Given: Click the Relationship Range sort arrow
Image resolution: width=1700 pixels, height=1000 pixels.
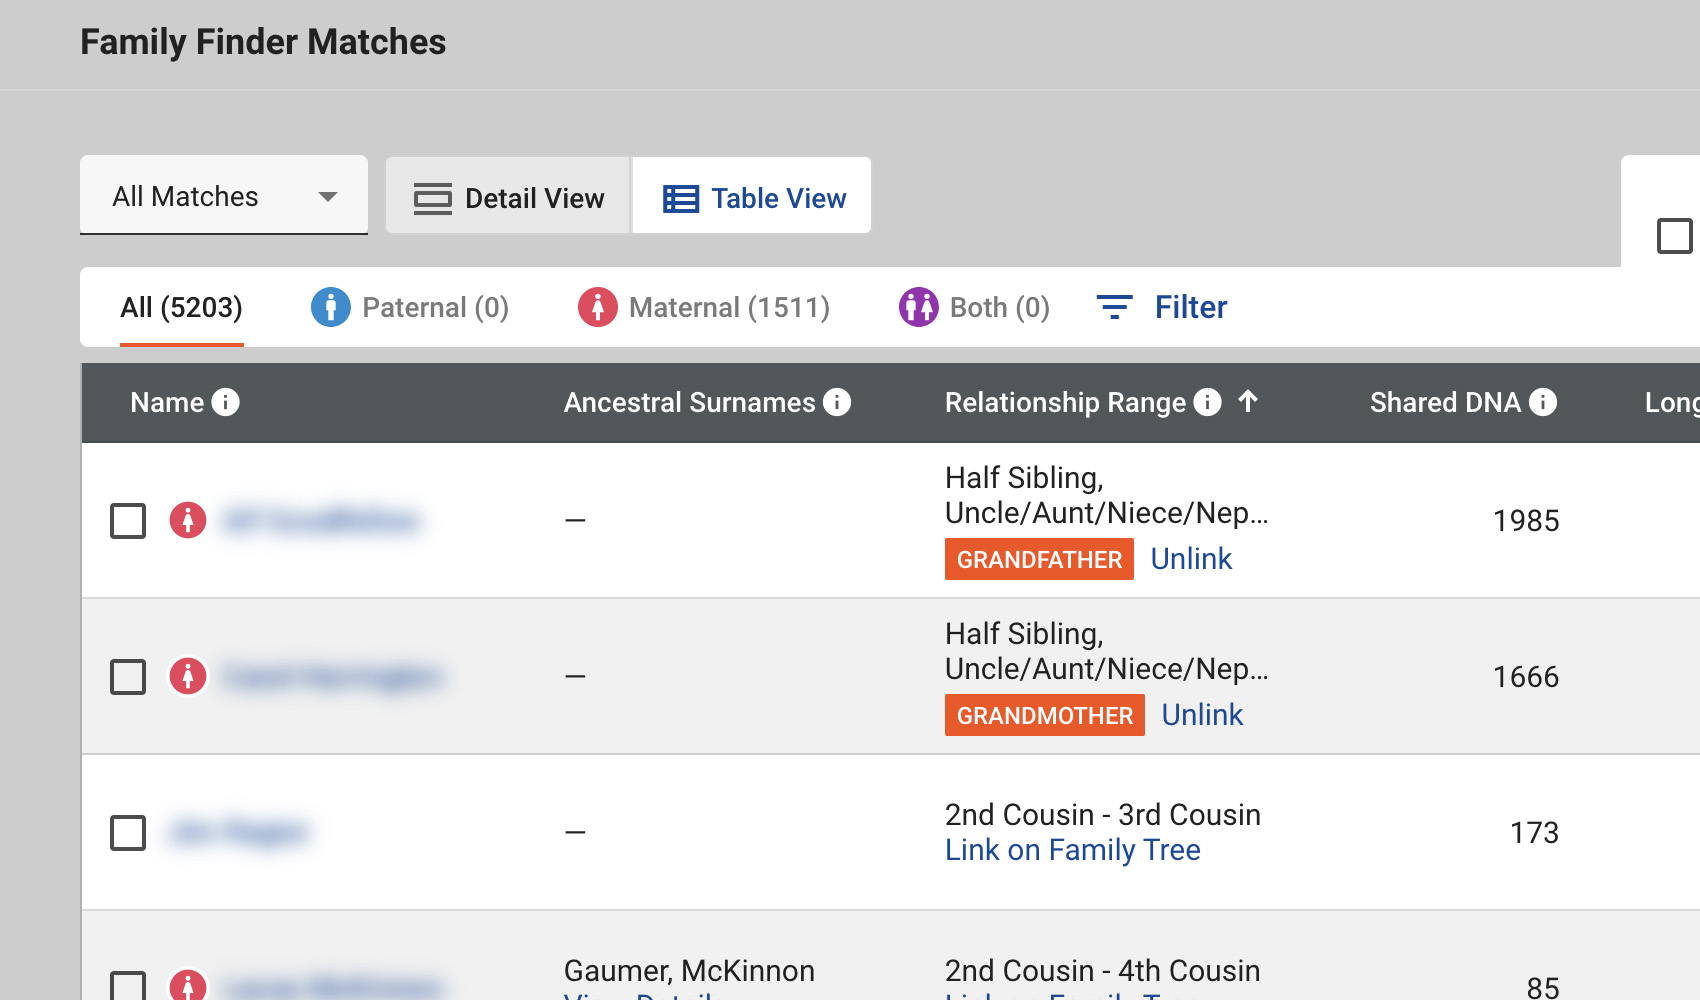Looking at the screenshot, I should click(1248, 401).
